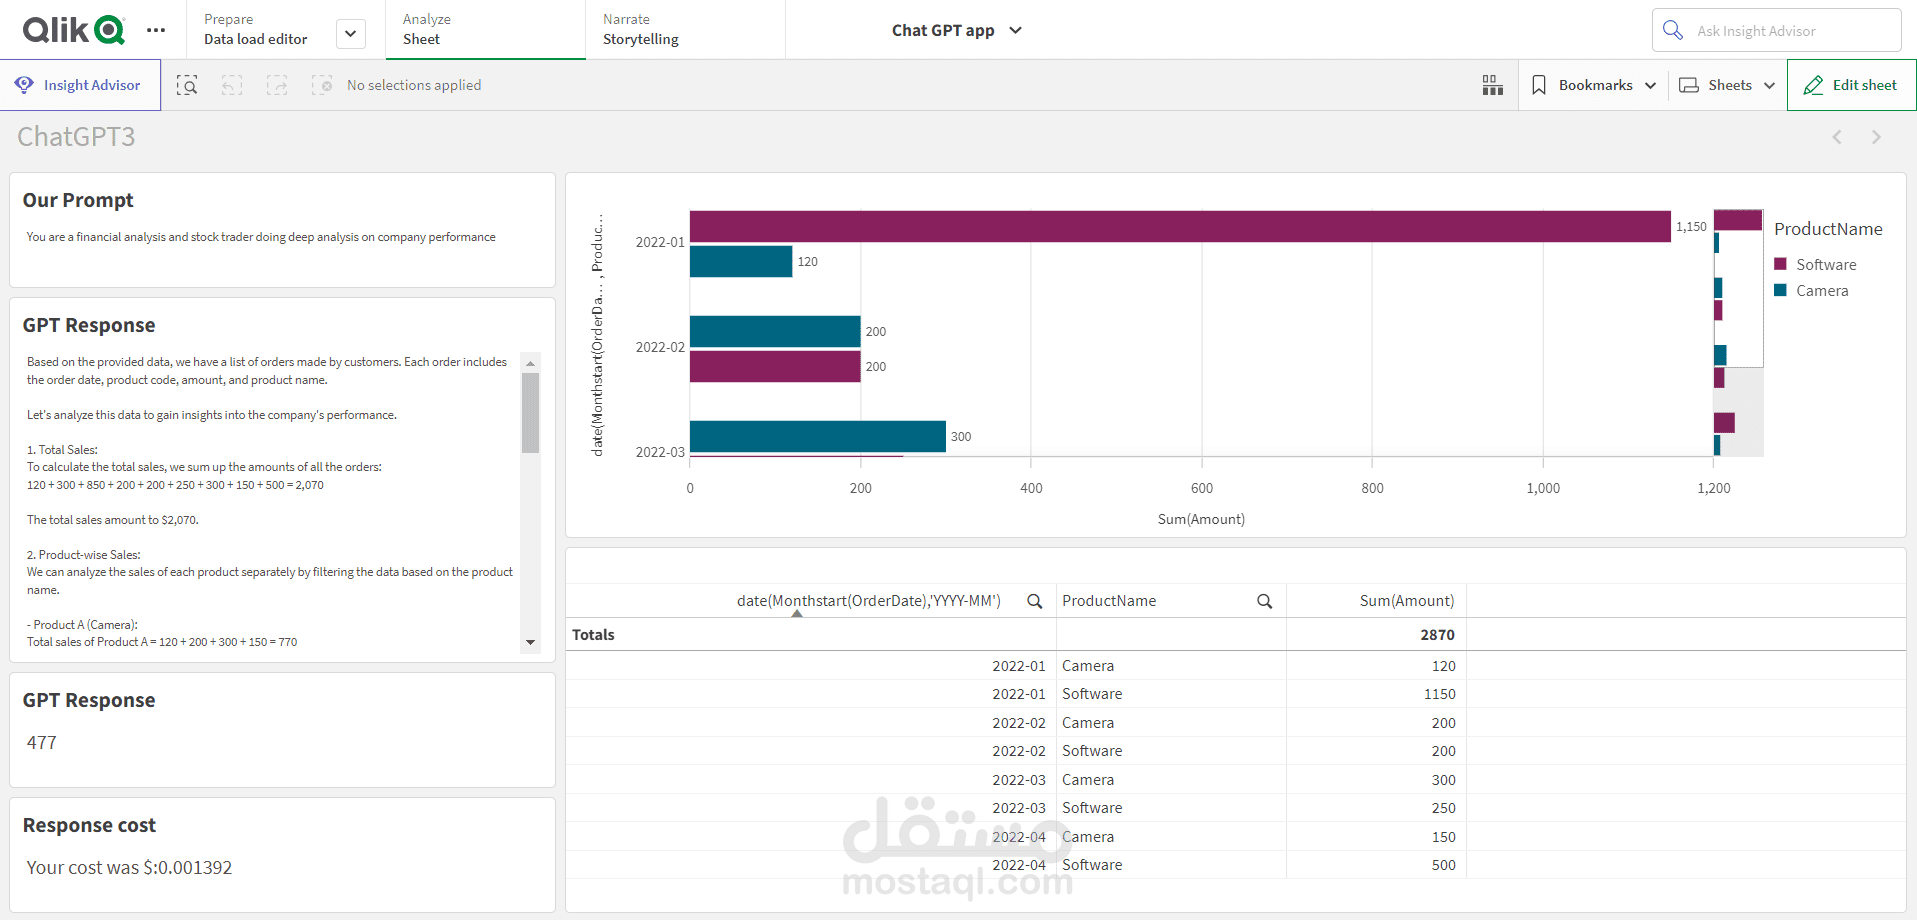1917x920 pixels.
Task: Expand the Chat GPT app name dropdown
Action: (1015, 30)
